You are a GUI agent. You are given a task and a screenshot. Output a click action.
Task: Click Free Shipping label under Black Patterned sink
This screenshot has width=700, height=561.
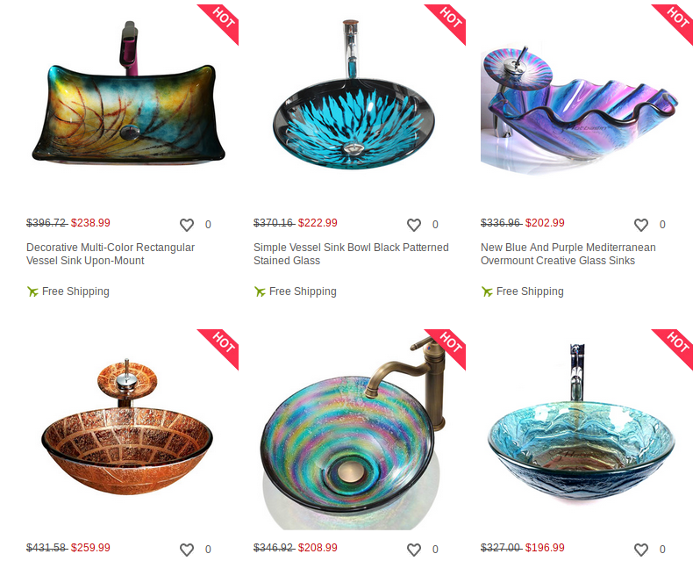tap(303, 291)
